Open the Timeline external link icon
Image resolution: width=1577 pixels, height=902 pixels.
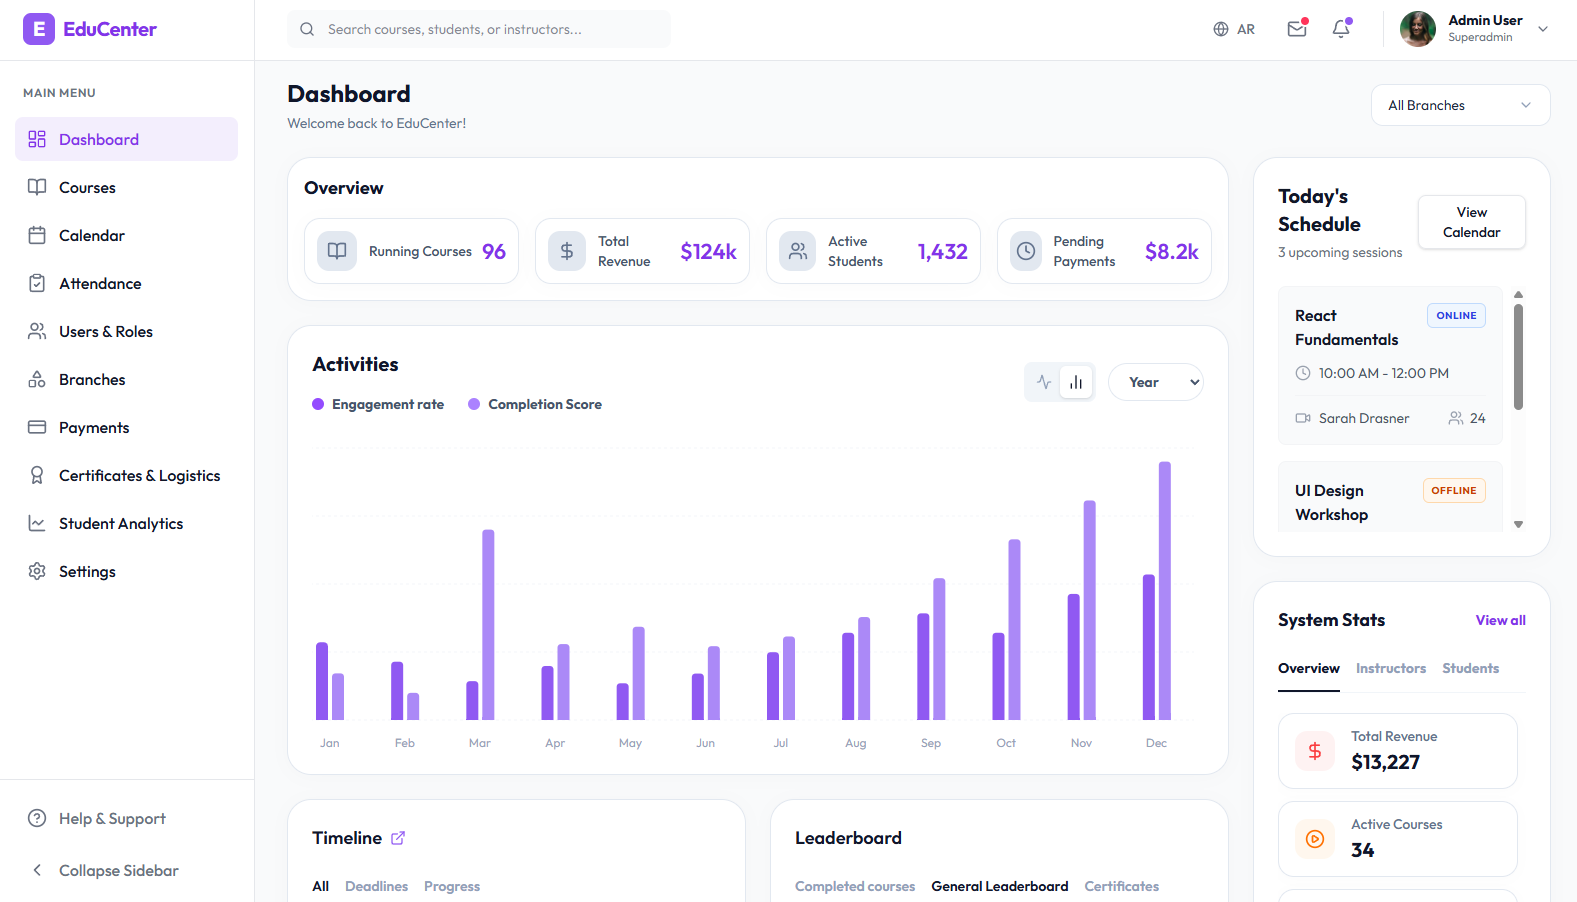click(x=398, y=838)
